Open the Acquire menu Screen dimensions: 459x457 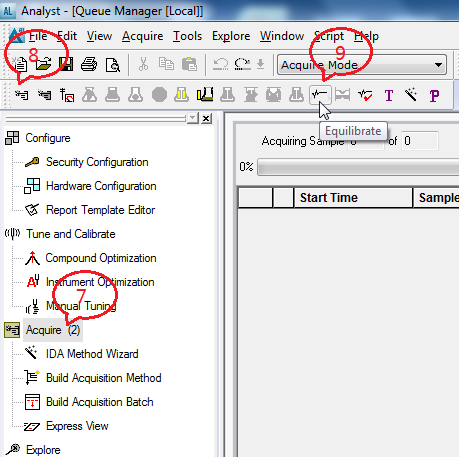point(142,36)
